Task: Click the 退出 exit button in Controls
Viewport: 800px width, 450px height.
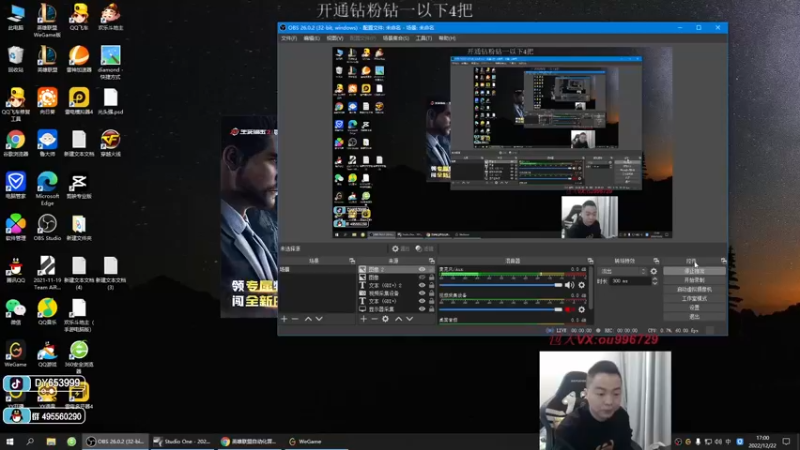Action: tap(694, 317)
